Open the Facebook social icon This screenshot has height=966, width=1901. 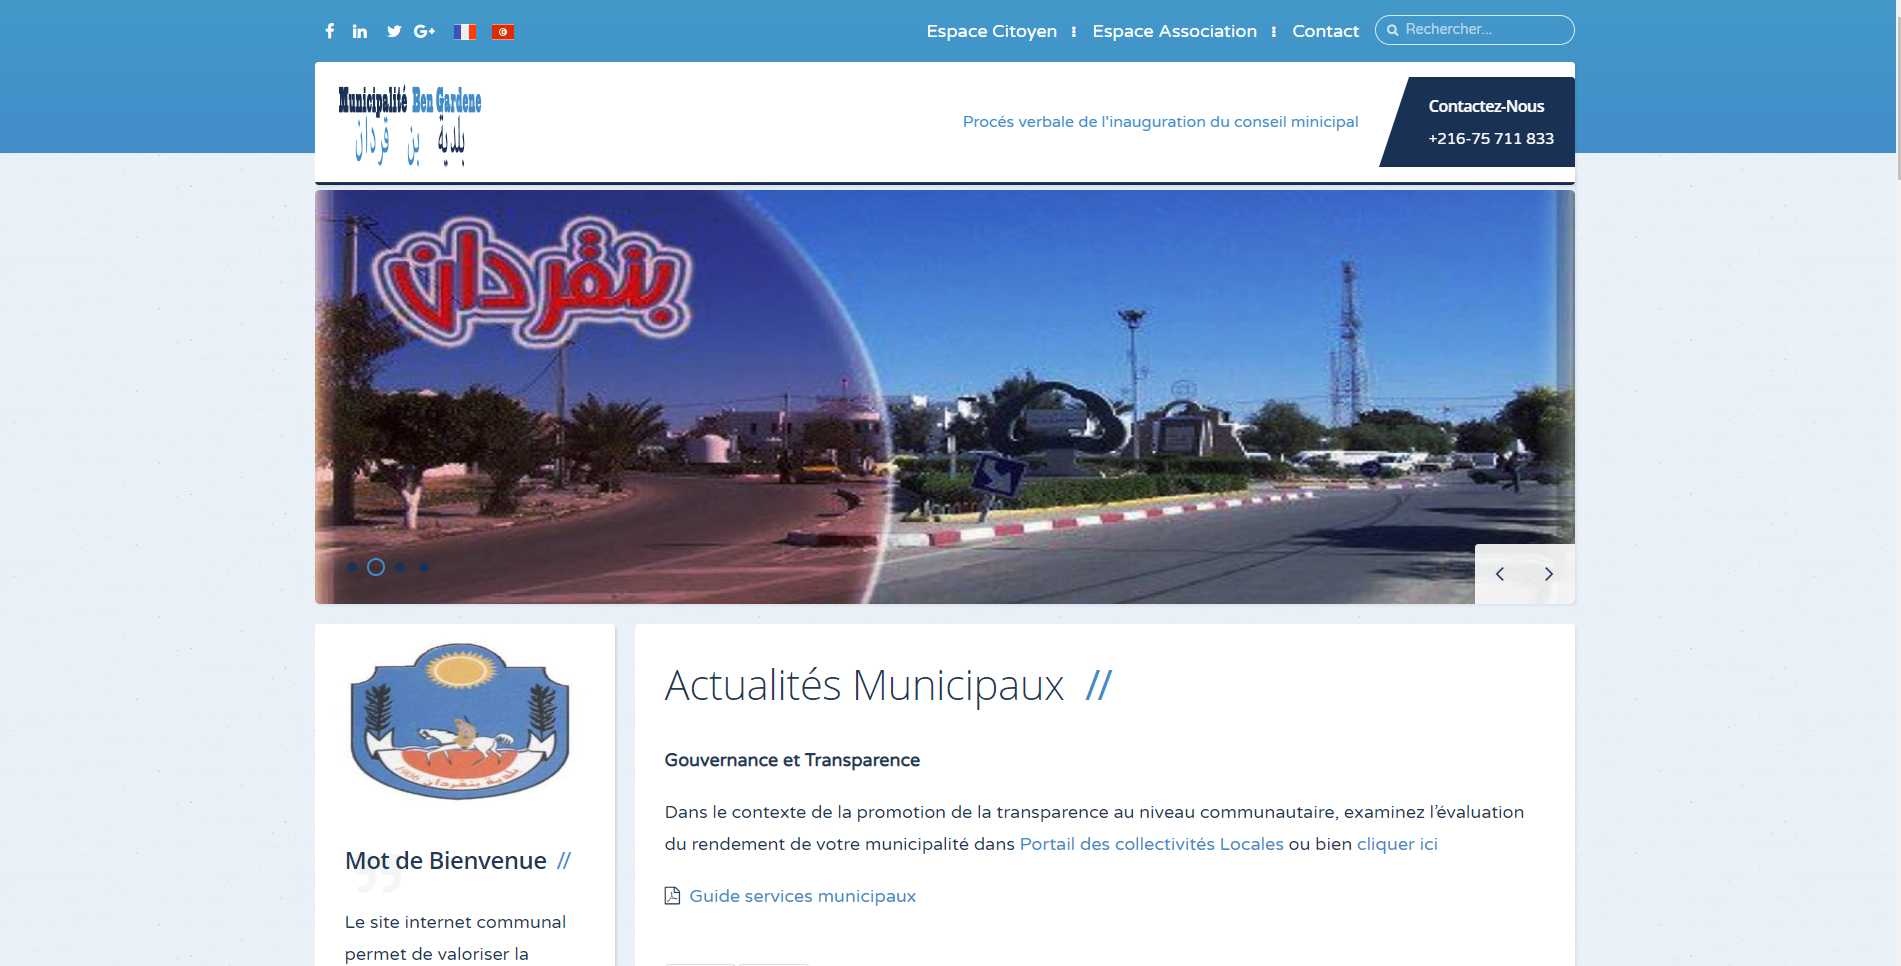[x=330, y=31]
